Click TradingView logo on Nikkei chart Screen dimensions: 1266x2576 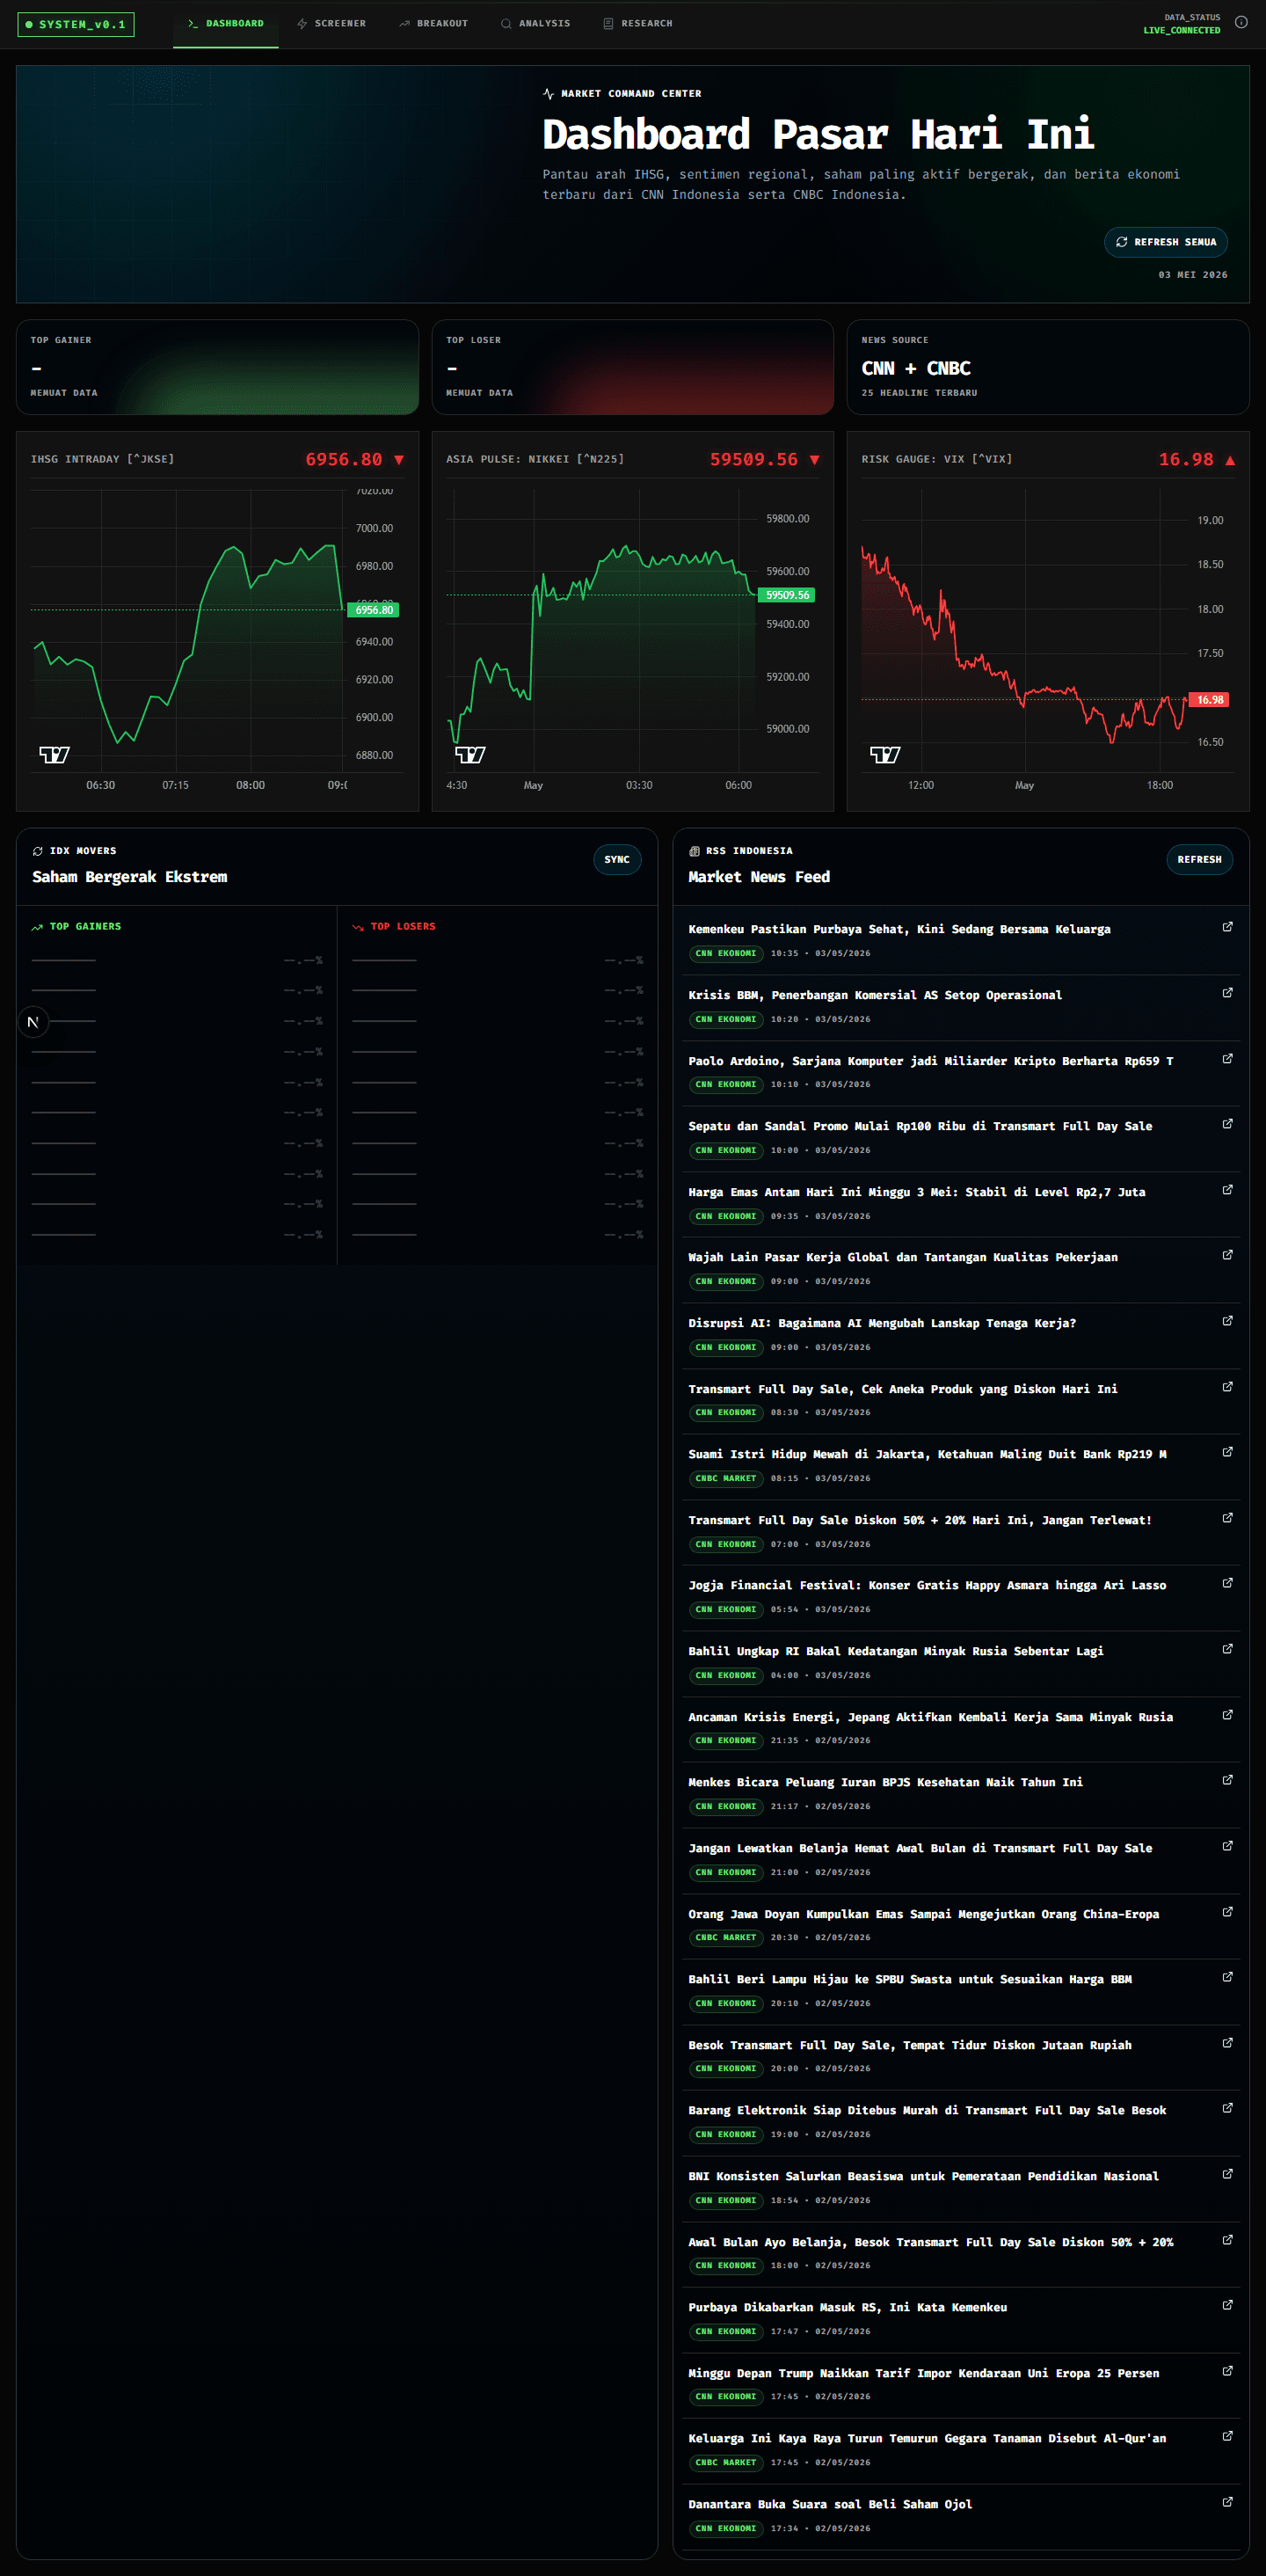point(470,754)
